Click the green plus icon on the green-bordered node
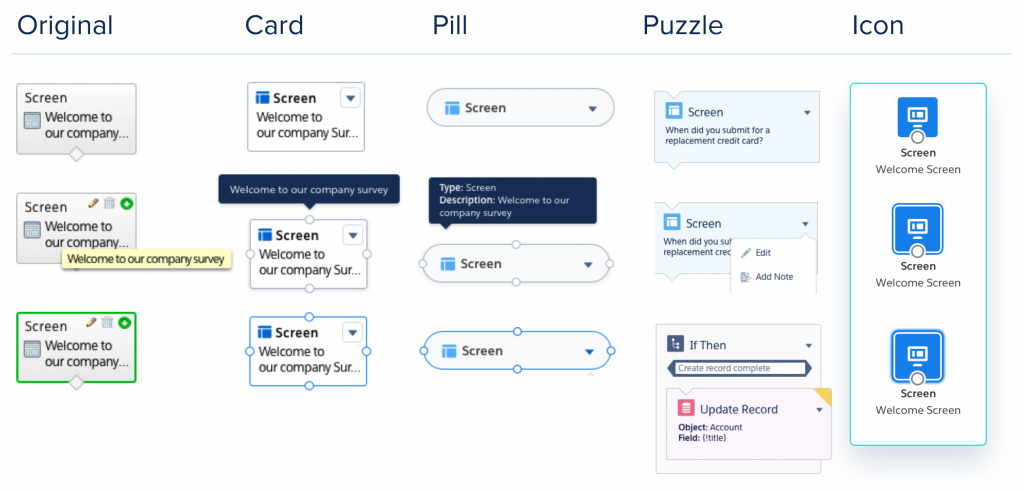The height and width of the screenshot is (491, 1024). (125, 322)
